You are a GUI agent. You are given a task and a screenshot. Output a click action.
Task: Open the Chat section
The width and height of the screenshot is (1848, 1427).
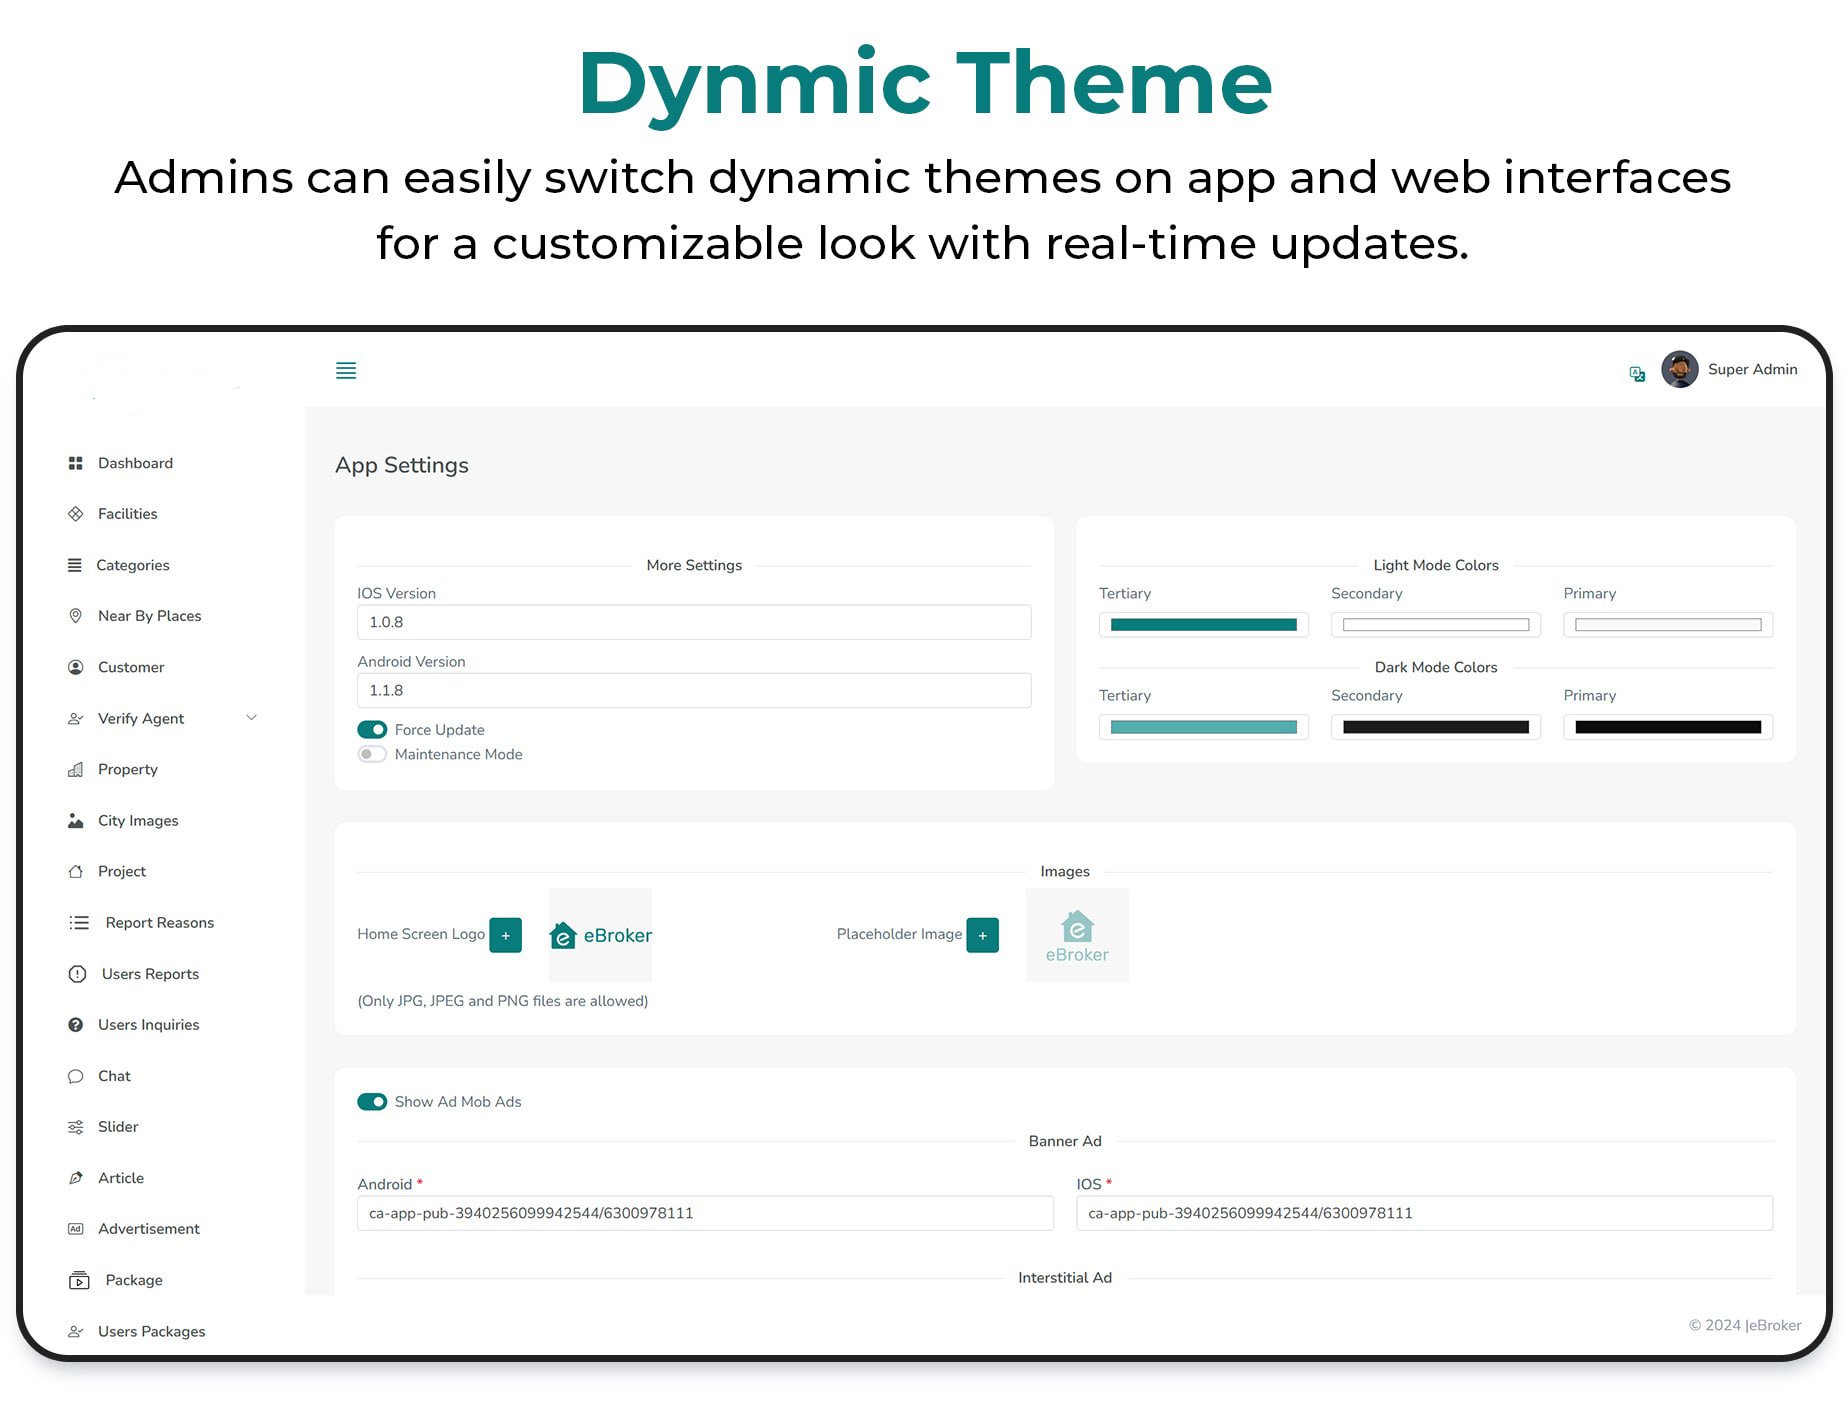(x=114, y=1075)
